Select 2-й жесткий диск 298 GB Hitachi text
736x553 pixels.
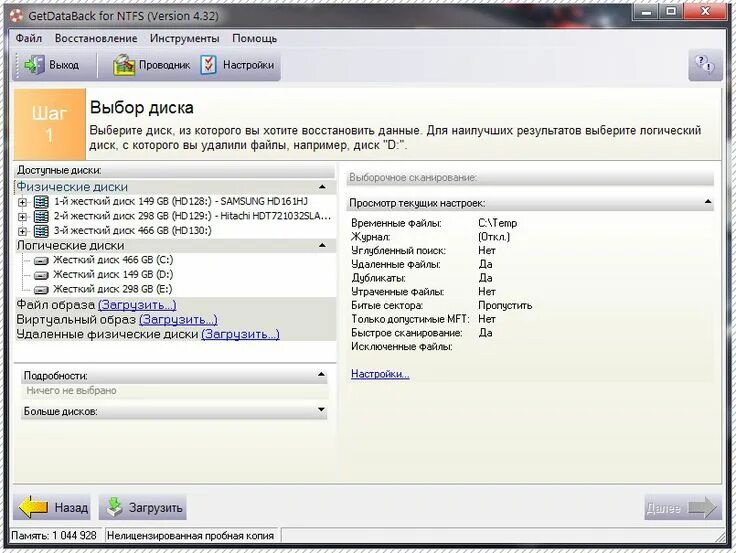tap(192, 216)
